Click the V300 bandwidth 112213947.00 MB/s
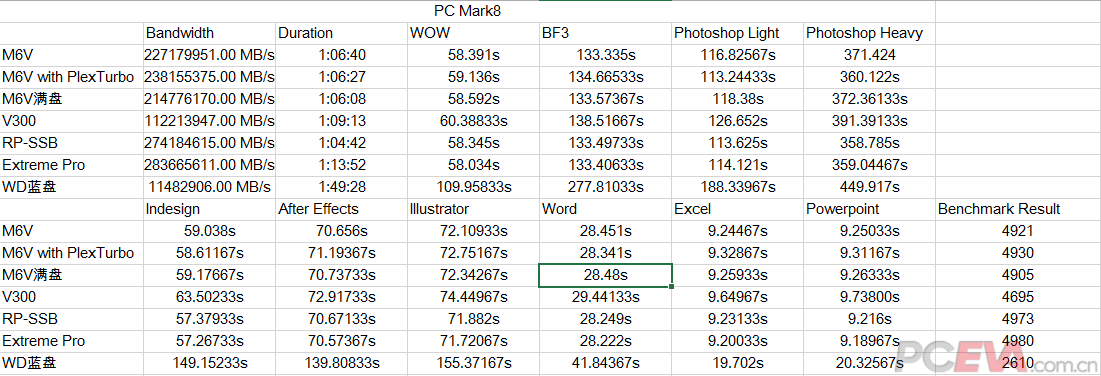The height and width of the screenshot is (376, 1101). coord(209,121)
